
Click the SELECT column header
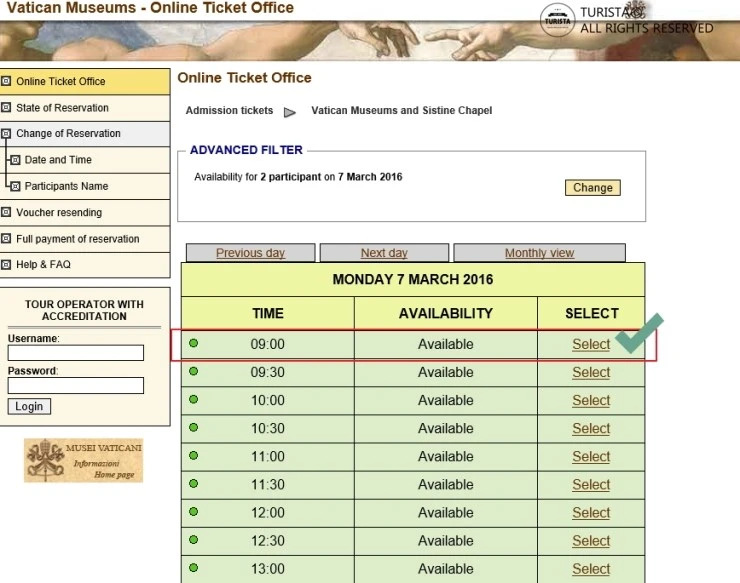click(591, 313)
